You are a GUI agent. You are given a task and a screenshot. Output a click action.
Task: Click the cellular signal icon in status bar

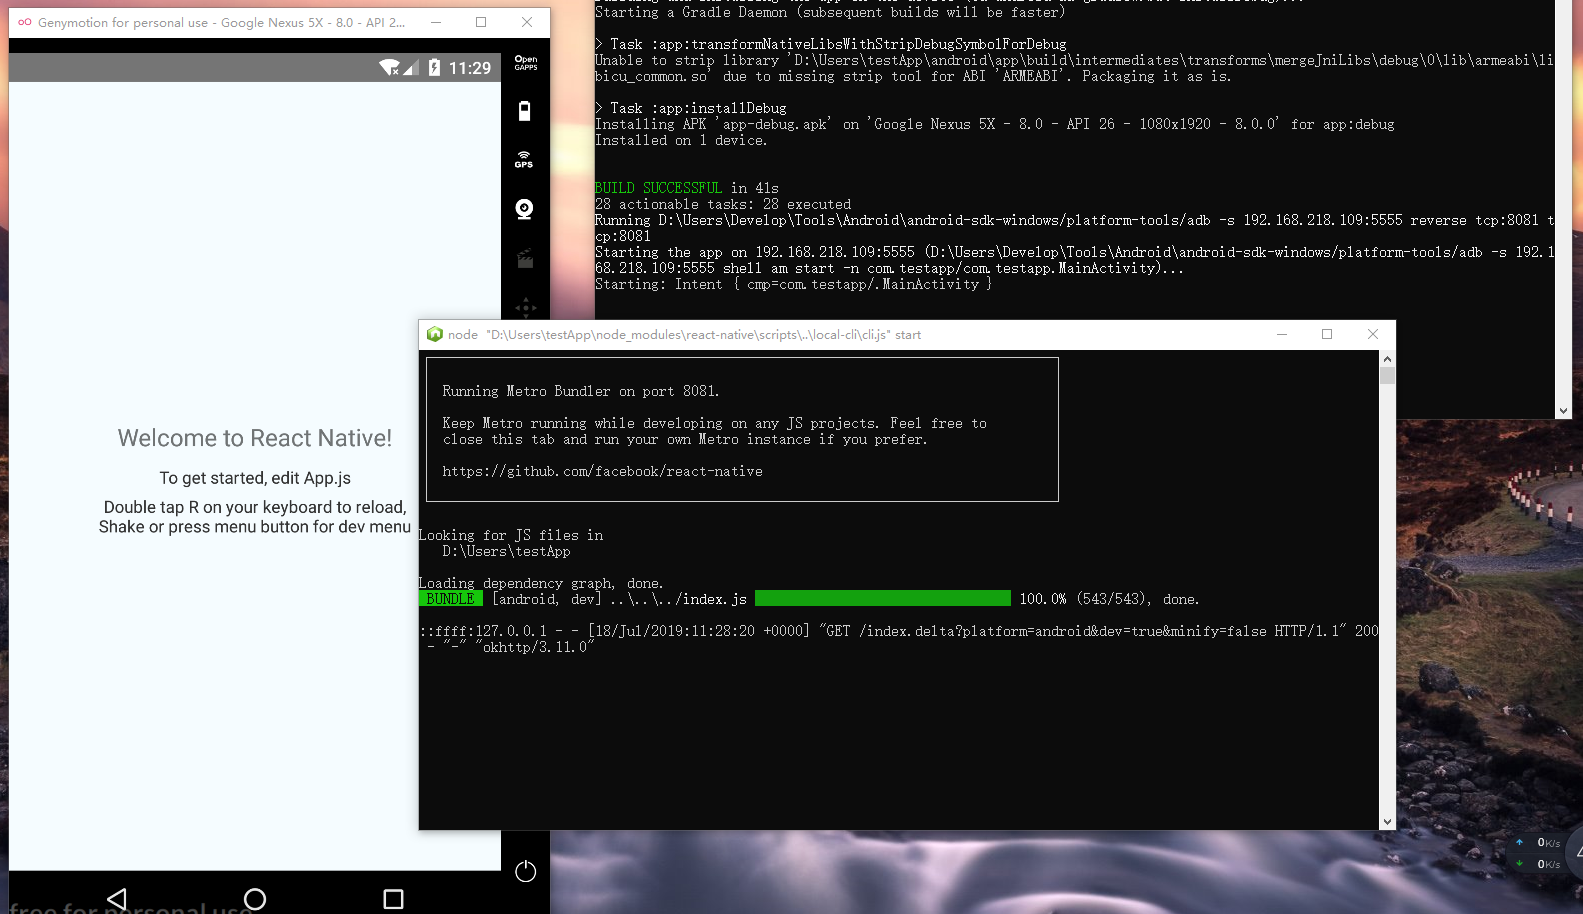[x=410, y=67]
